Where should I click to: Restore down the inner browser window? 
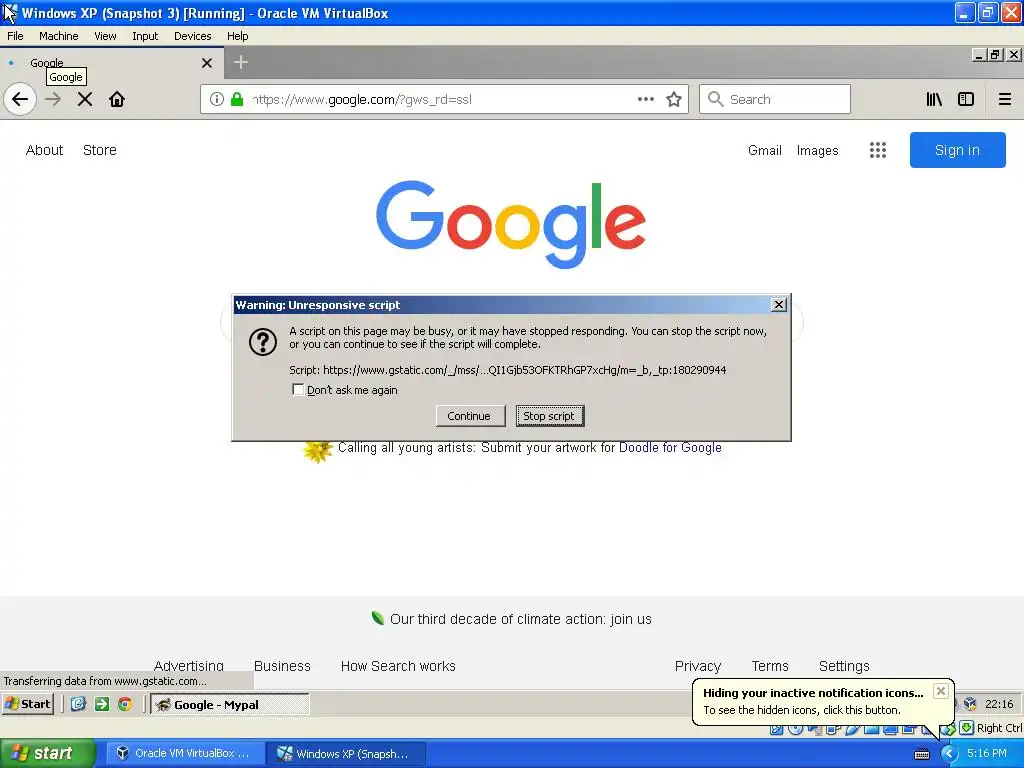pos(995,55)
